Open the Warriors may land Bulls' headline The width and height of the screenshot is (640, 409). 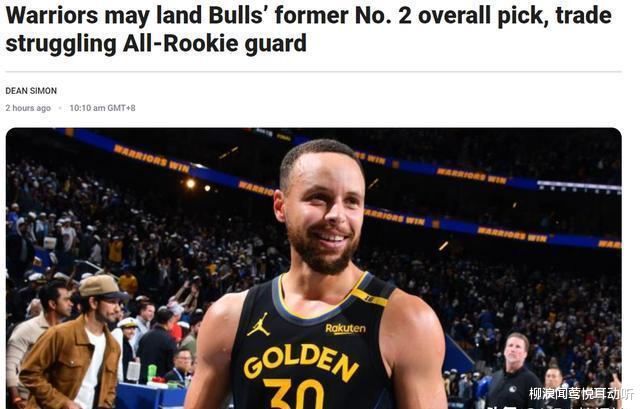pos(309,29)
